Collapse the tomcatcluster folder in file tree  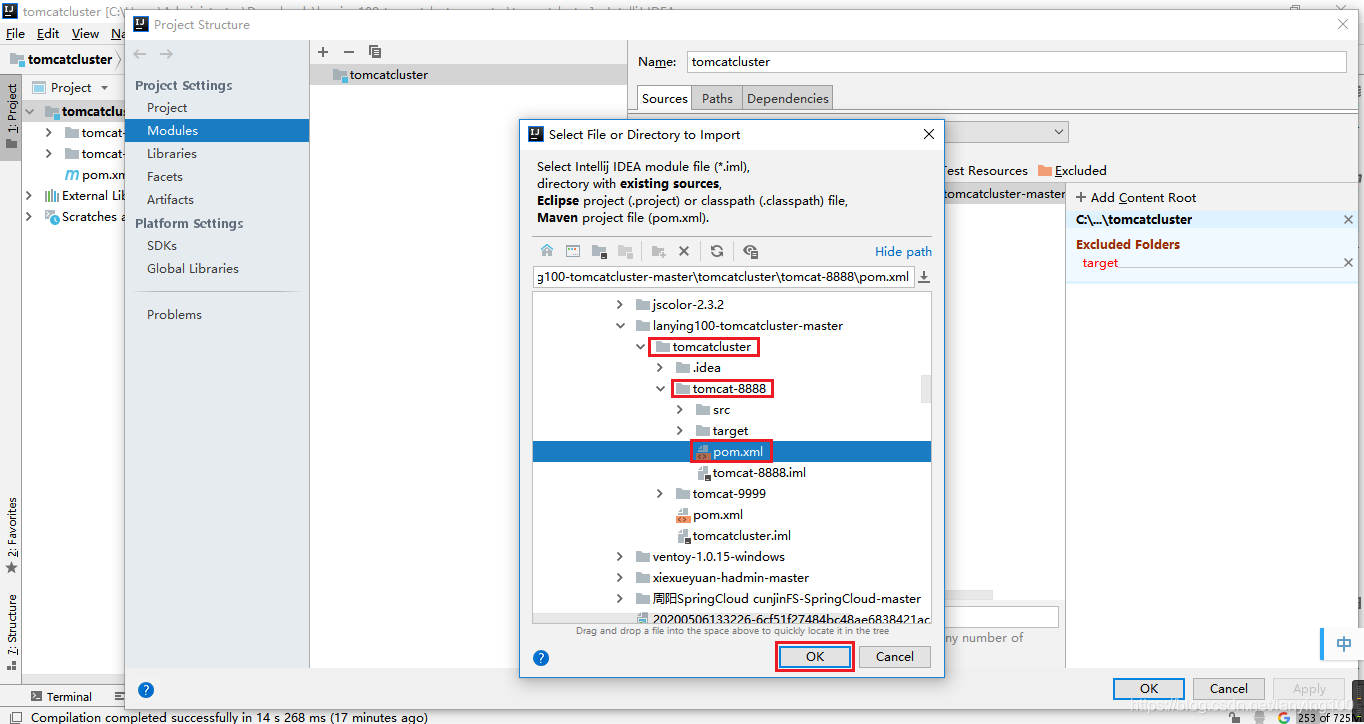coord(640,347)
